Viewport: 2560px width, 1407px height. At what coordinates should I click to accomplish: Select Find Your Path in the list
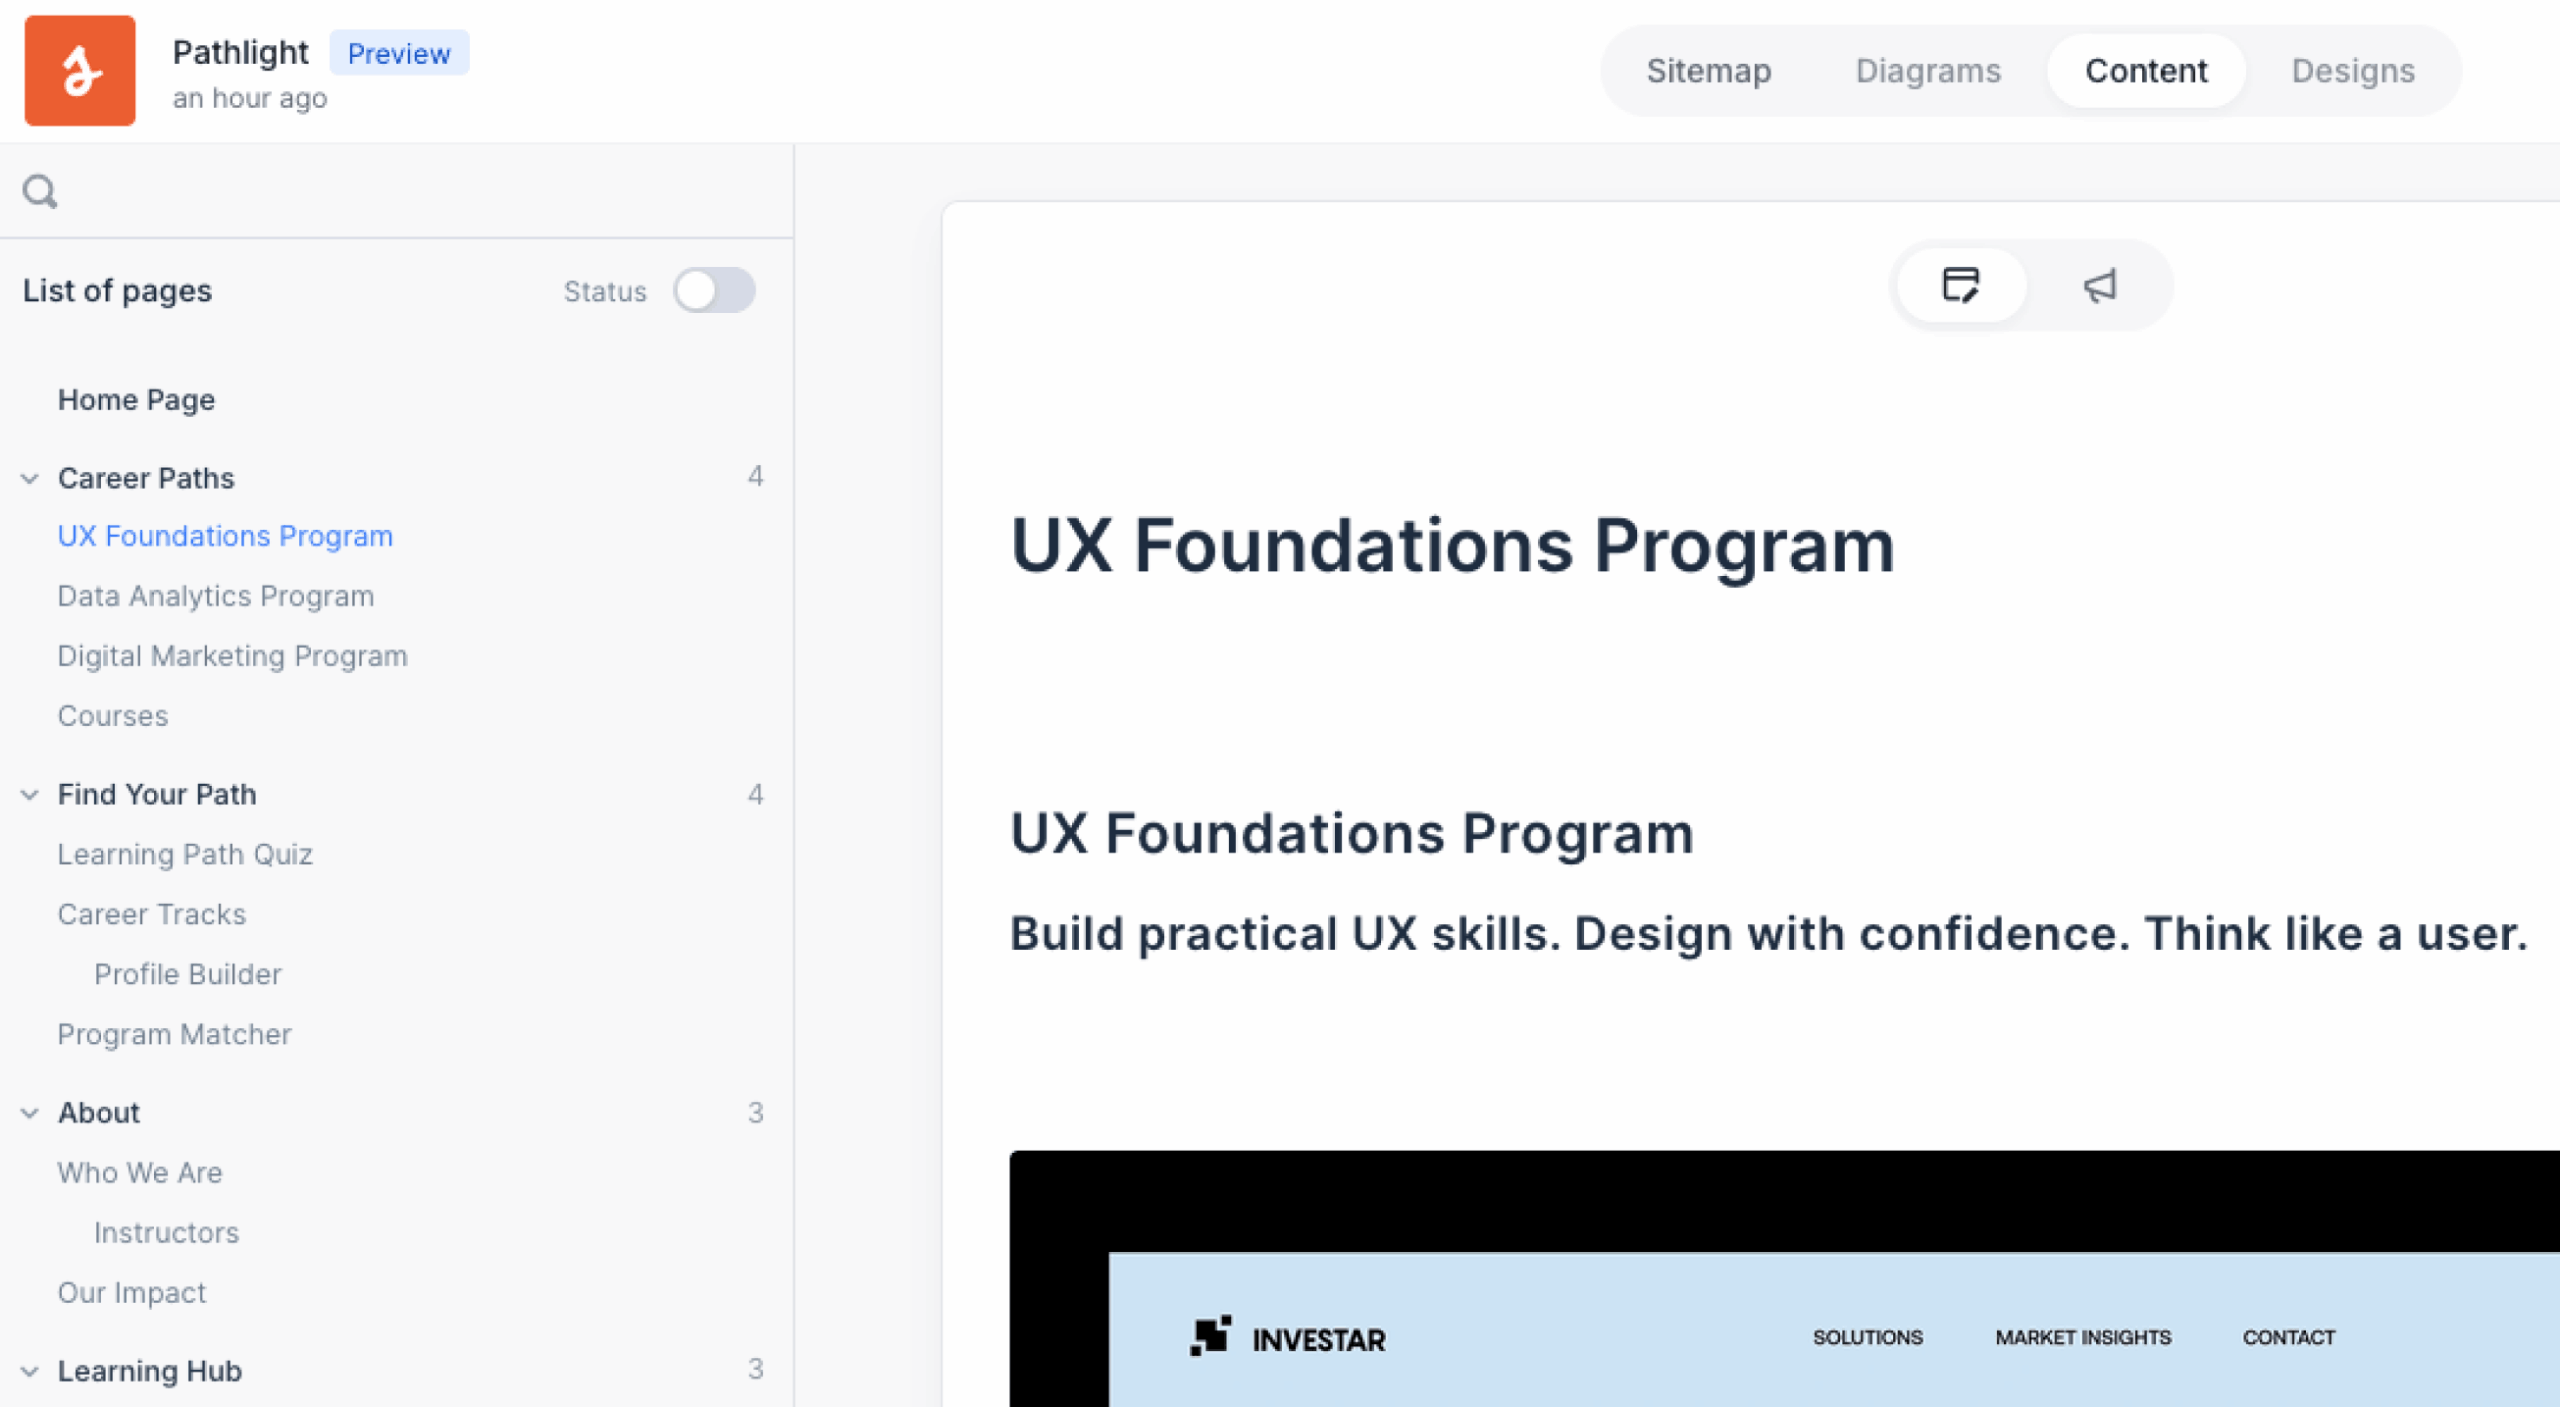(157, 794)
